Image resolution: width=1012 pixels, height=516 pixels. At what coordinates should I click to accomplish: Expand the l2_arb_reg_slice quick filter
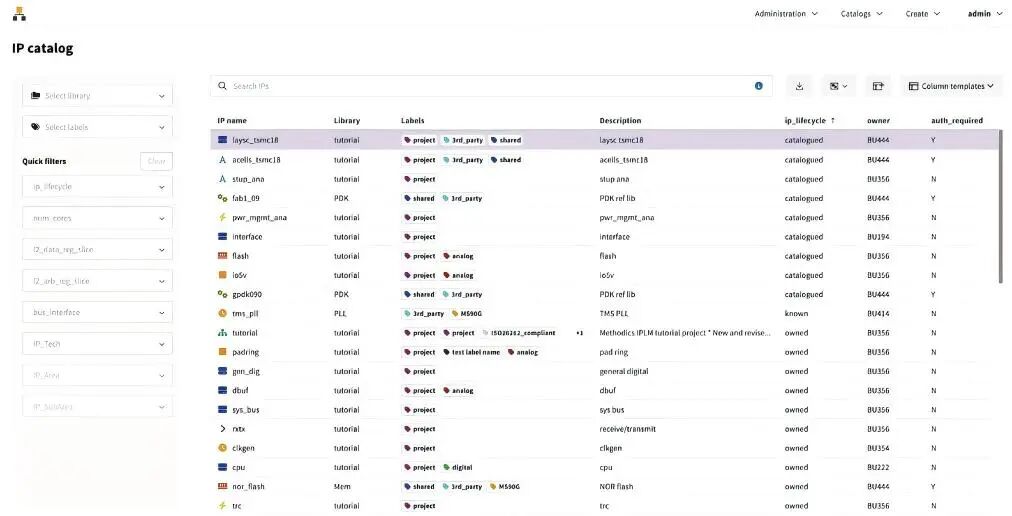pos(97,281)
